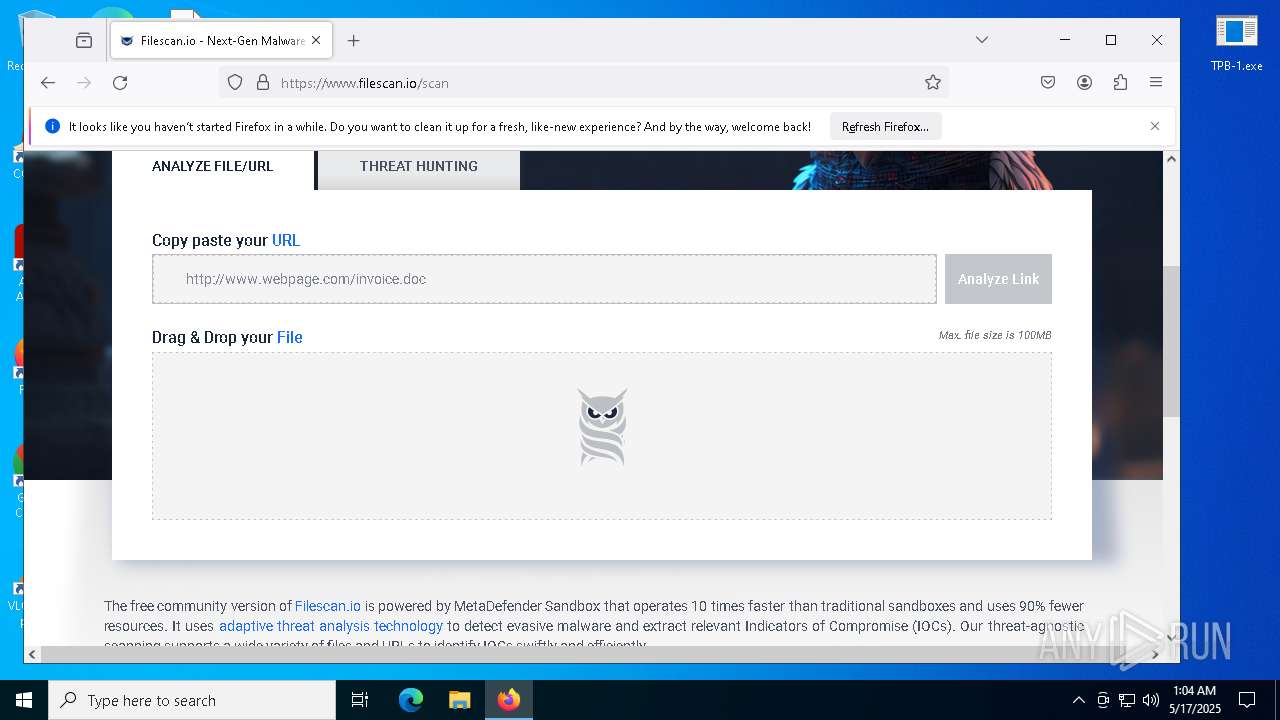The image size is (1280, 720).
Task: Click the address bar URL text
Action: coord(365,83)
